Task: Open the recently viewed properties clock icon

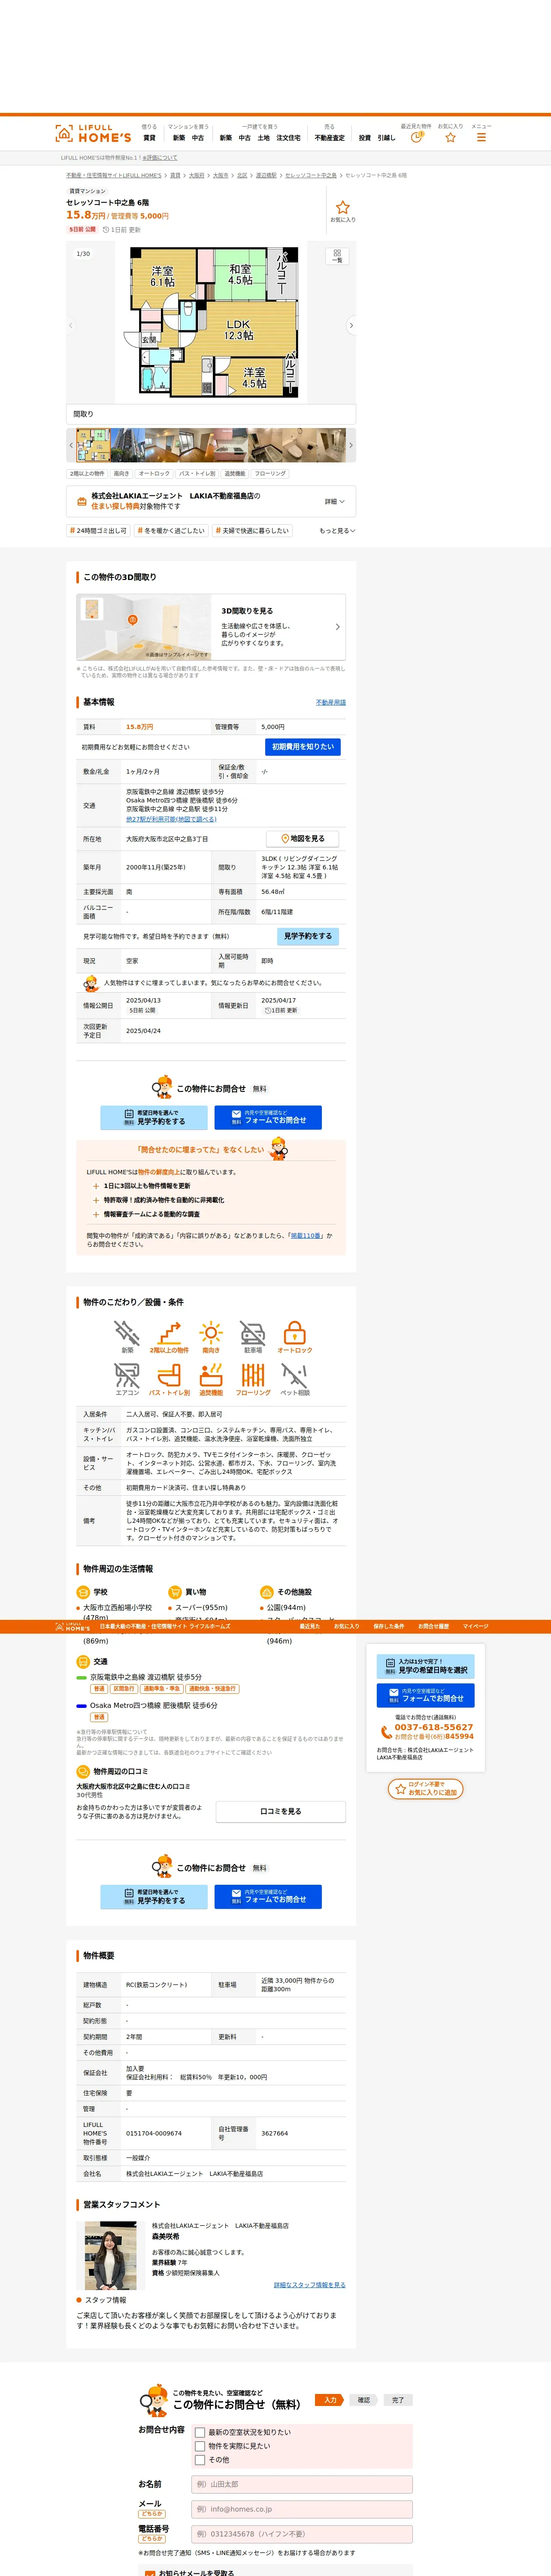Action: pos(417,137)
